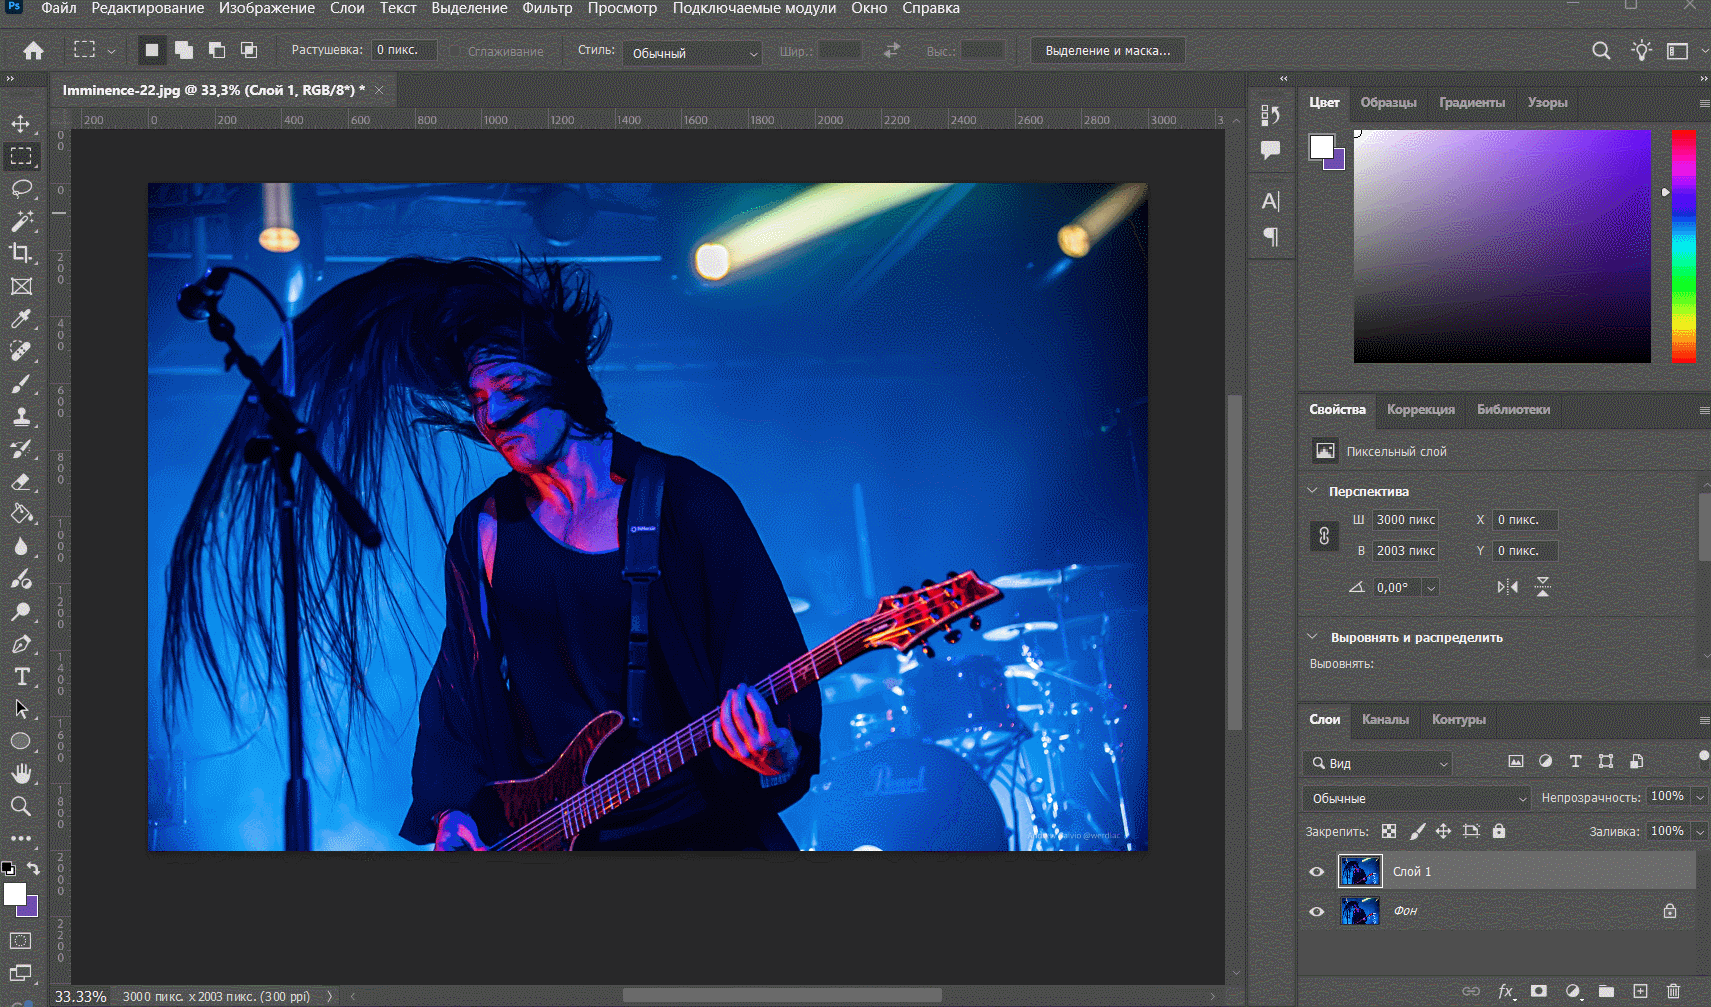Viewport: 1711px width, 1007px height.
Task: Click the vertical hue spectrum slider
Action: [1683, 245]
